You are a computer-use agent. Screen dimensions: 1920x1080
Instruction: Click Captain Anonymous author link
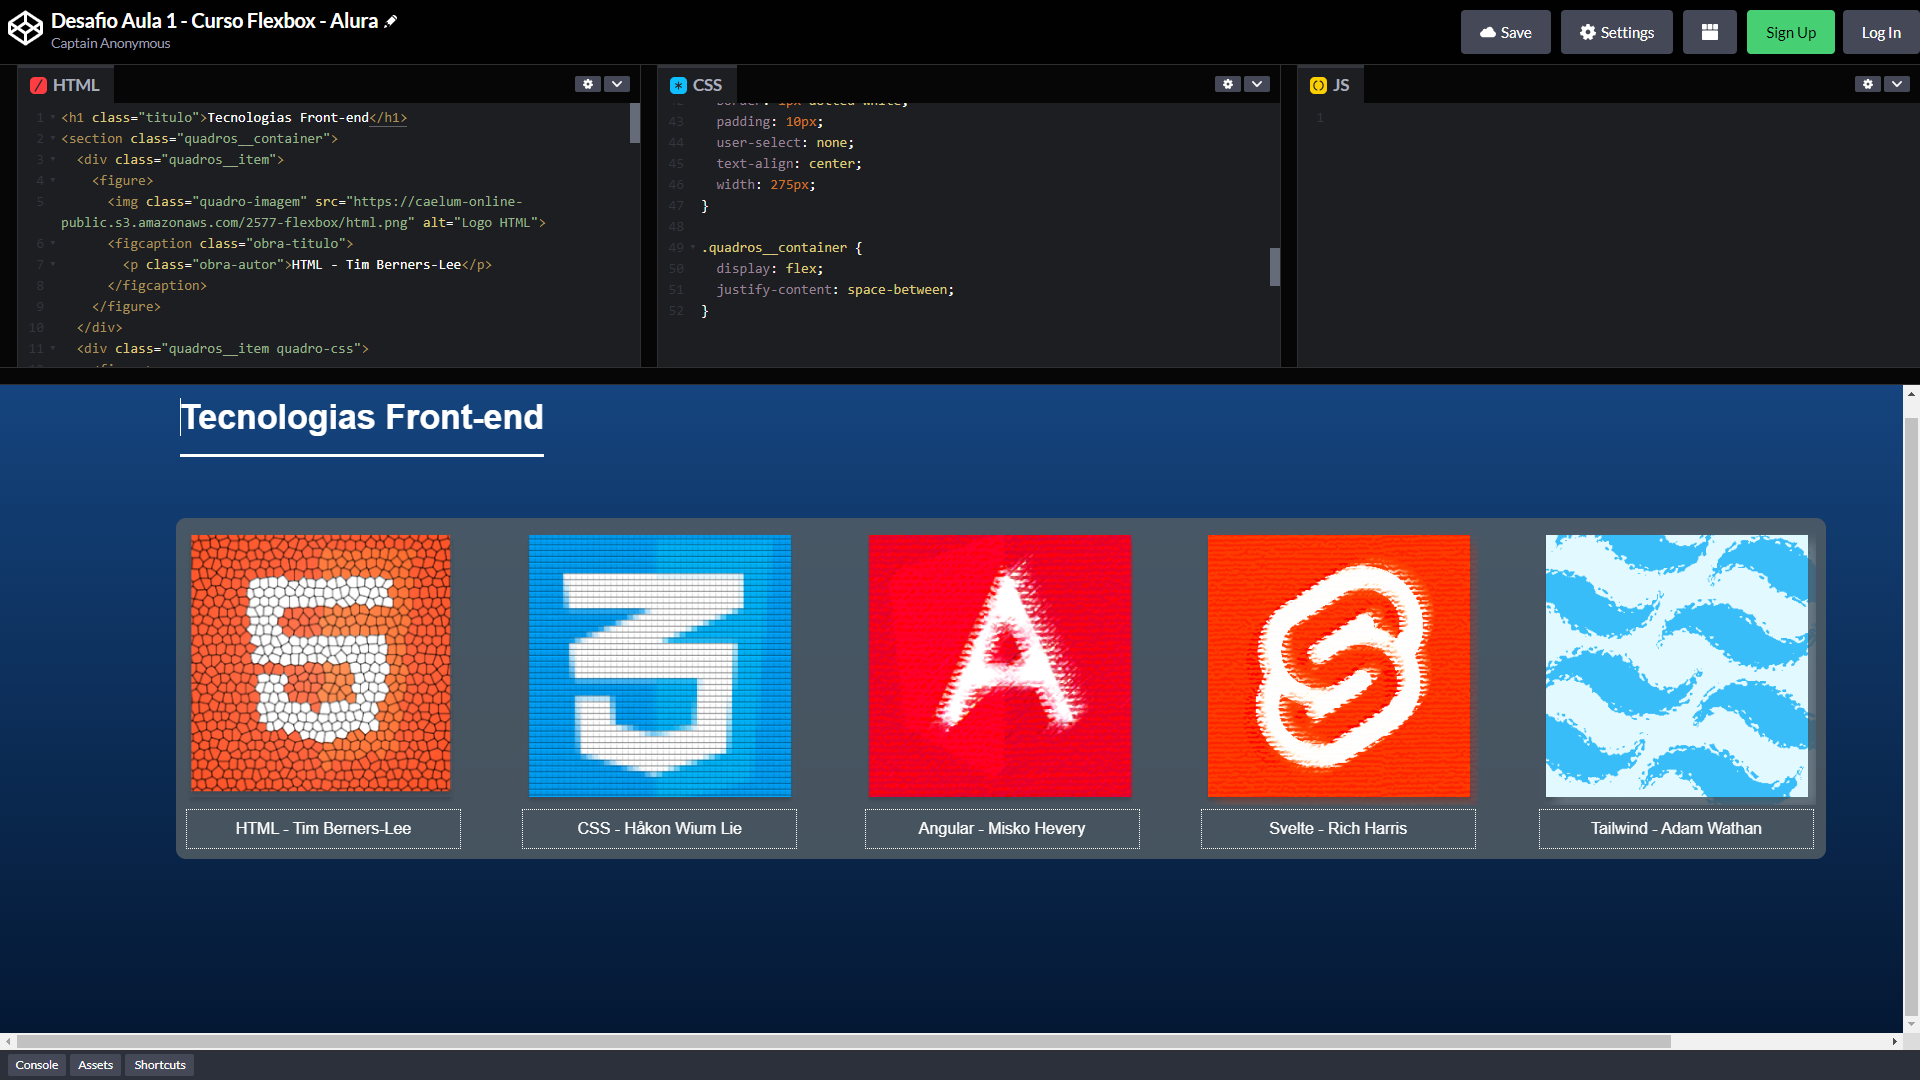point(110,43)
